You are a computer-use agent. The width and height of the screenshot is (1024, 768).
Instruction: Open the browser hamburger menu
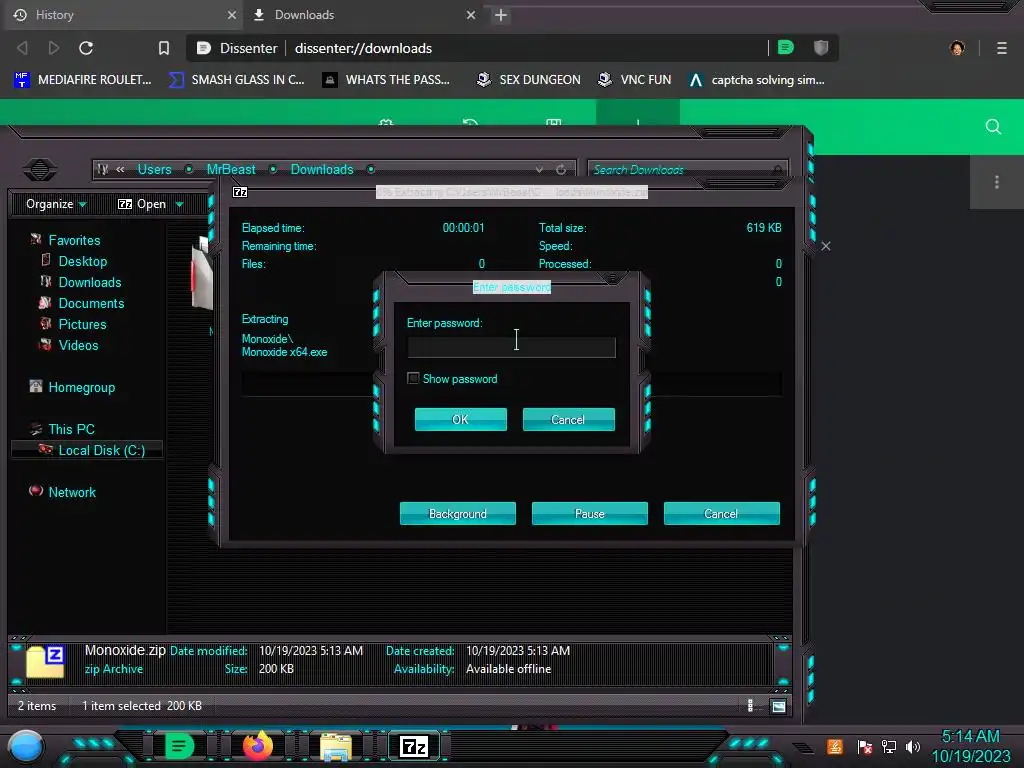[x=1001, y=48]
